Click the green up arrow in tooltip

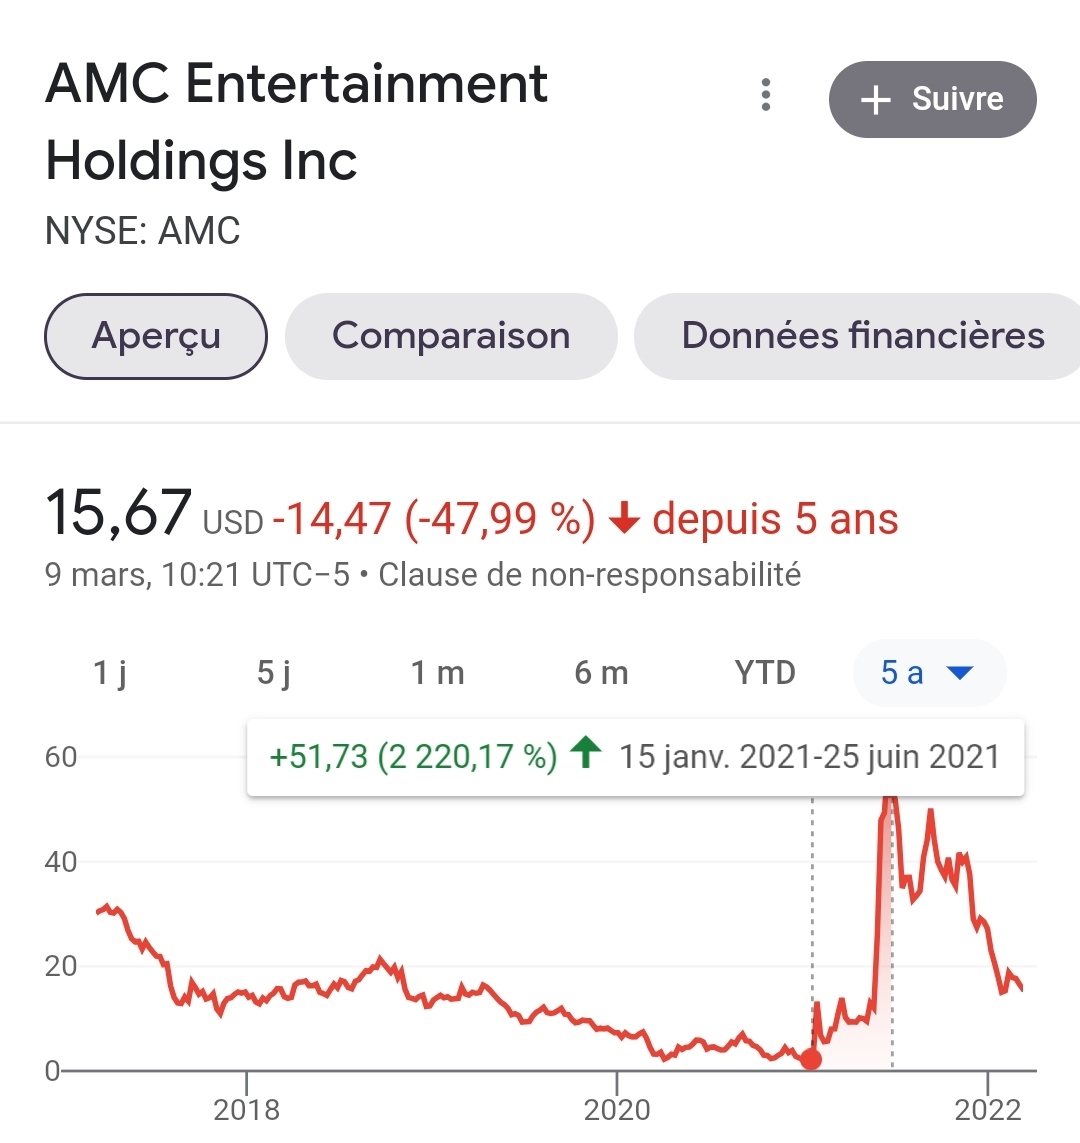tap(586, 753)
